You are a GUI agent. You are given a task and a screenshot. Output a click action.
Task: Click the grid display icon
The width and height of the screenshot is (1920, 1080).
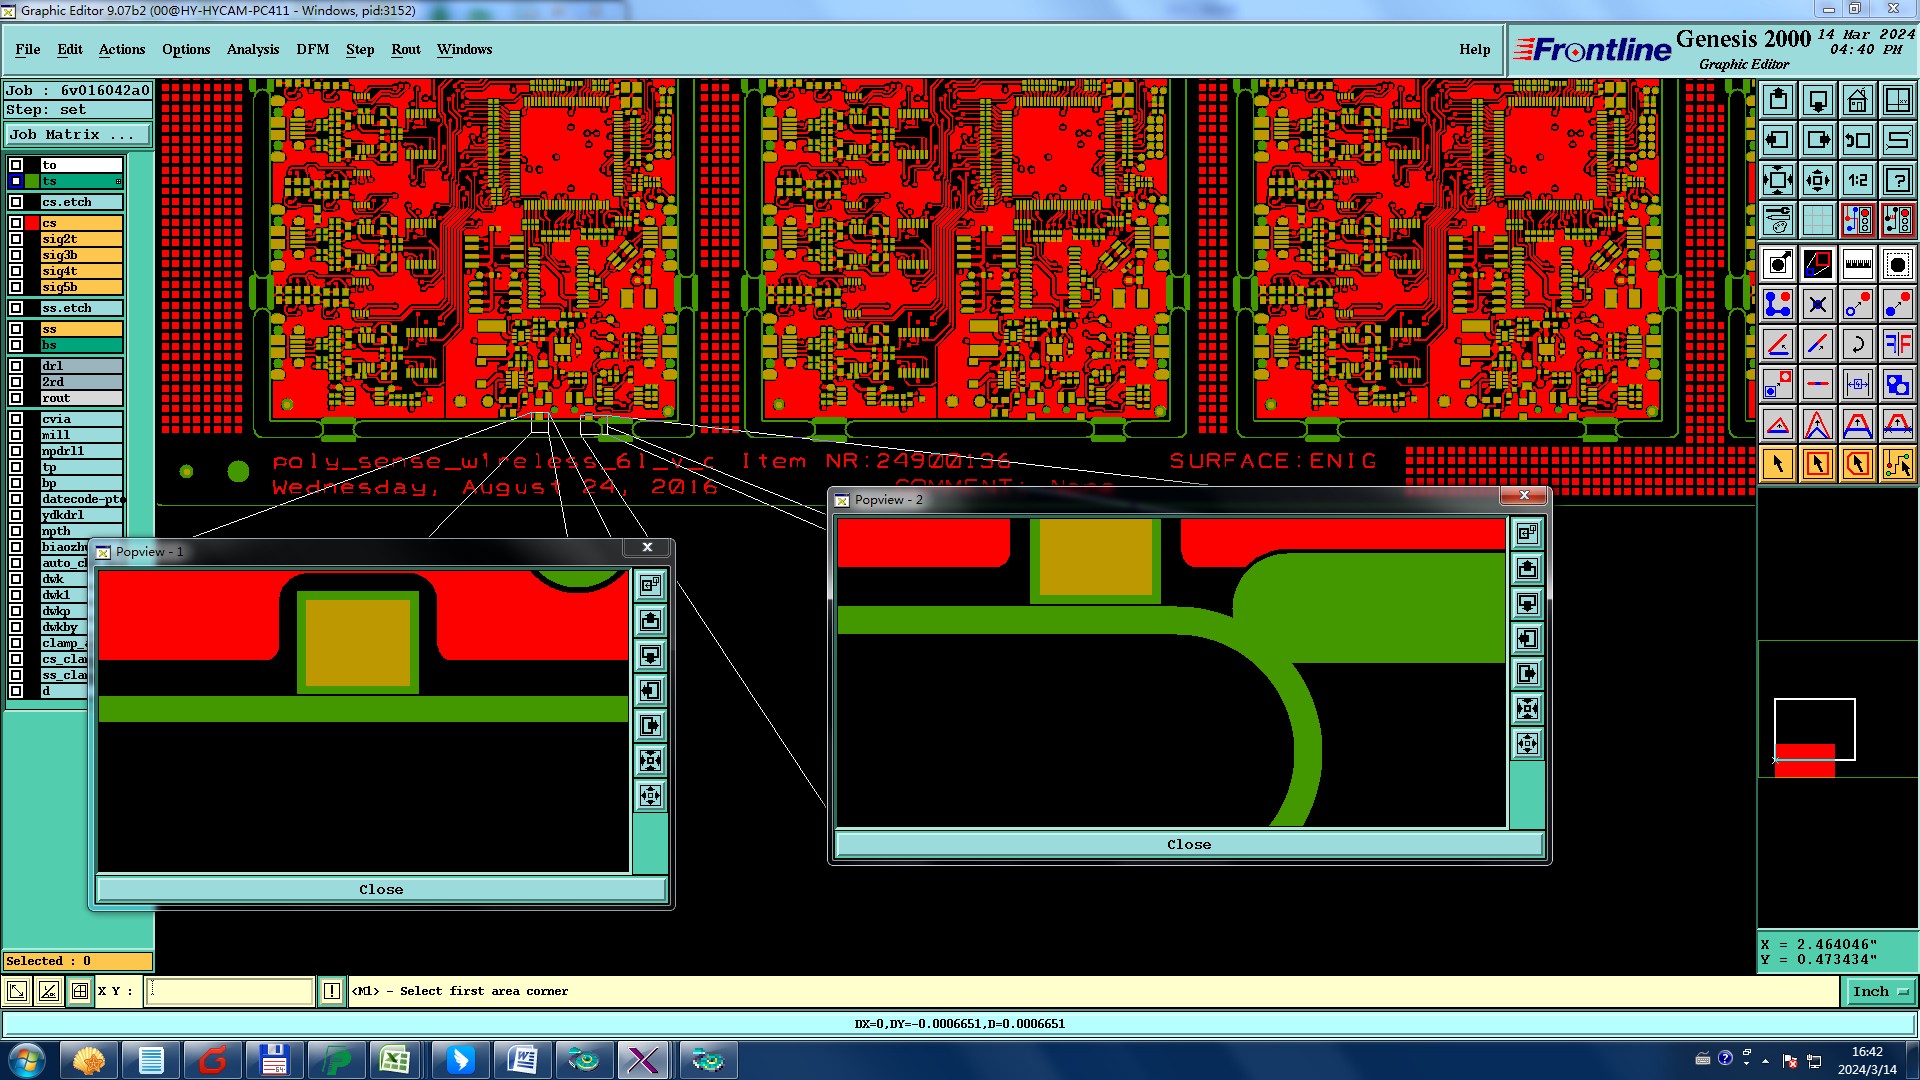click(1817, 220)
